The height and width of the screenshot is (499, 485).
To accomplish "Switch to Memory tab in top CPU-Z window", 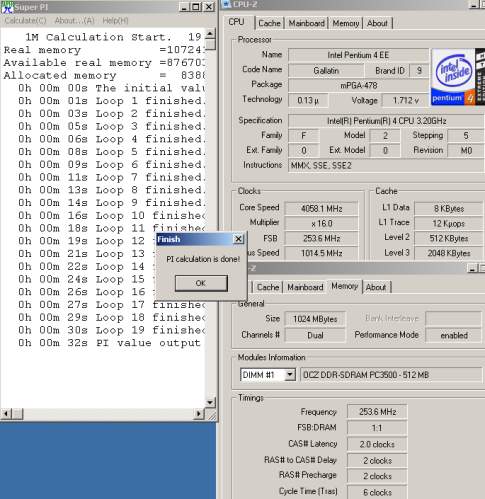I will (x=346, y=23).
